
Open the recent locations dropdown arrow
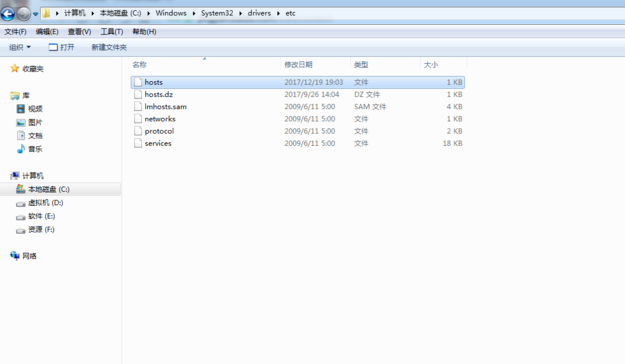pyautogui.click(x=35, y=14)
